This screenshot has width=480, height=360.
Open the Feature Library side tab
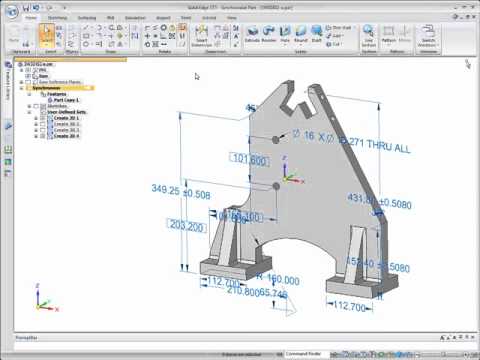[8, 81]
